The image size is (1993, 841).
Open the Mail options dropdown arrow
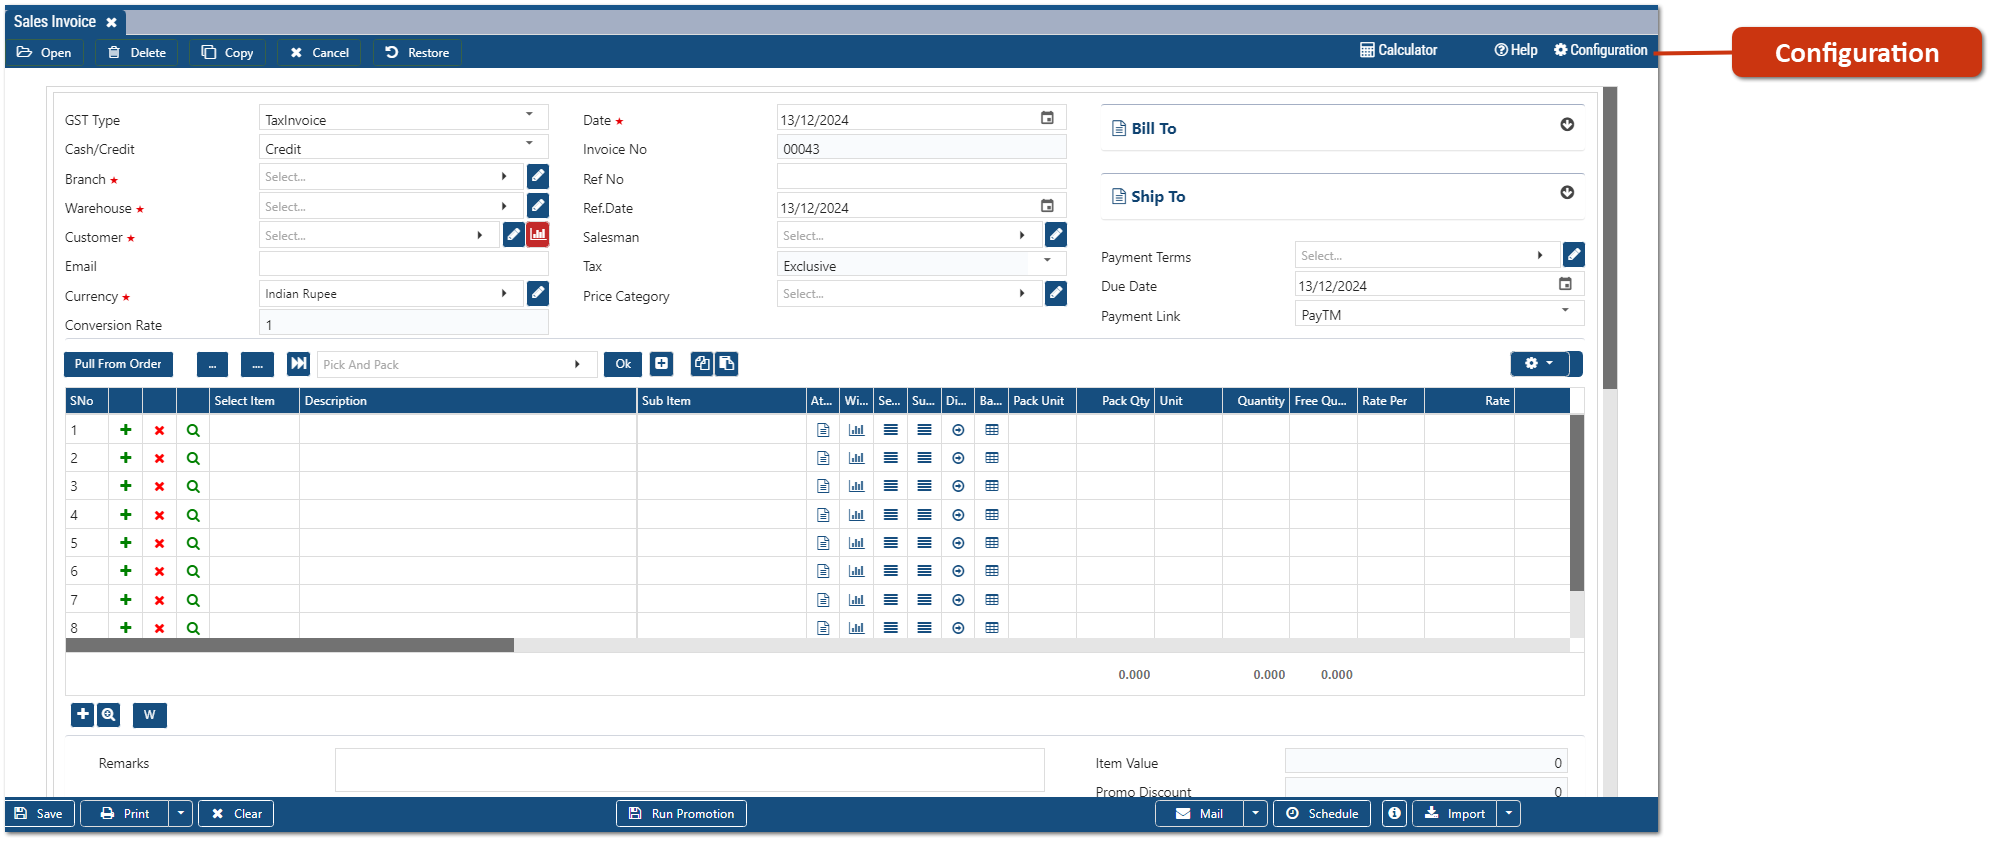(x=1255, y=814)
